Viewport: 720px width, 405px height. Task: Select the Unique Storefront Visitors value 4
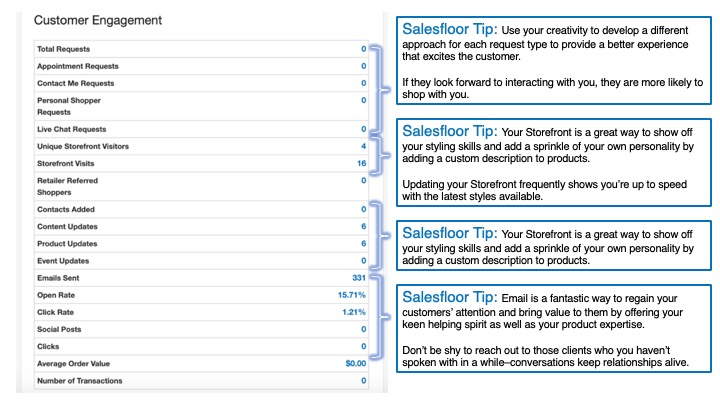click(363, 146)
